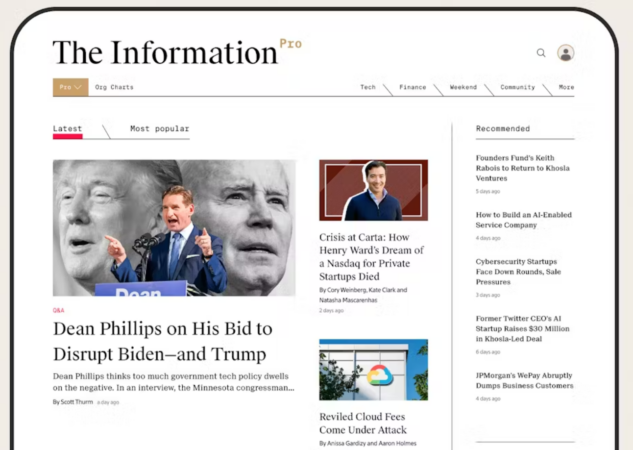Click The Information logo

165,52
